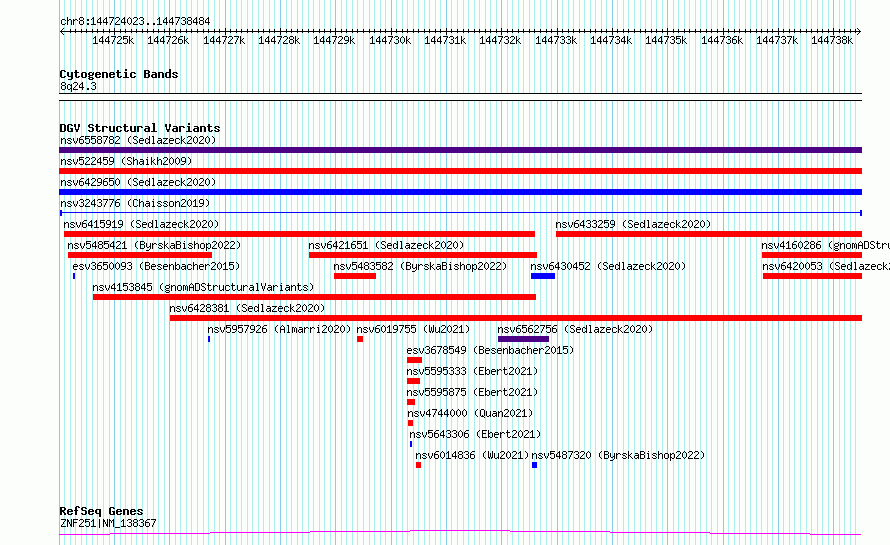Click the red nsv522459 variant bar
The height and width of the screenshot is (545, 890).
[x=460, y=171]
